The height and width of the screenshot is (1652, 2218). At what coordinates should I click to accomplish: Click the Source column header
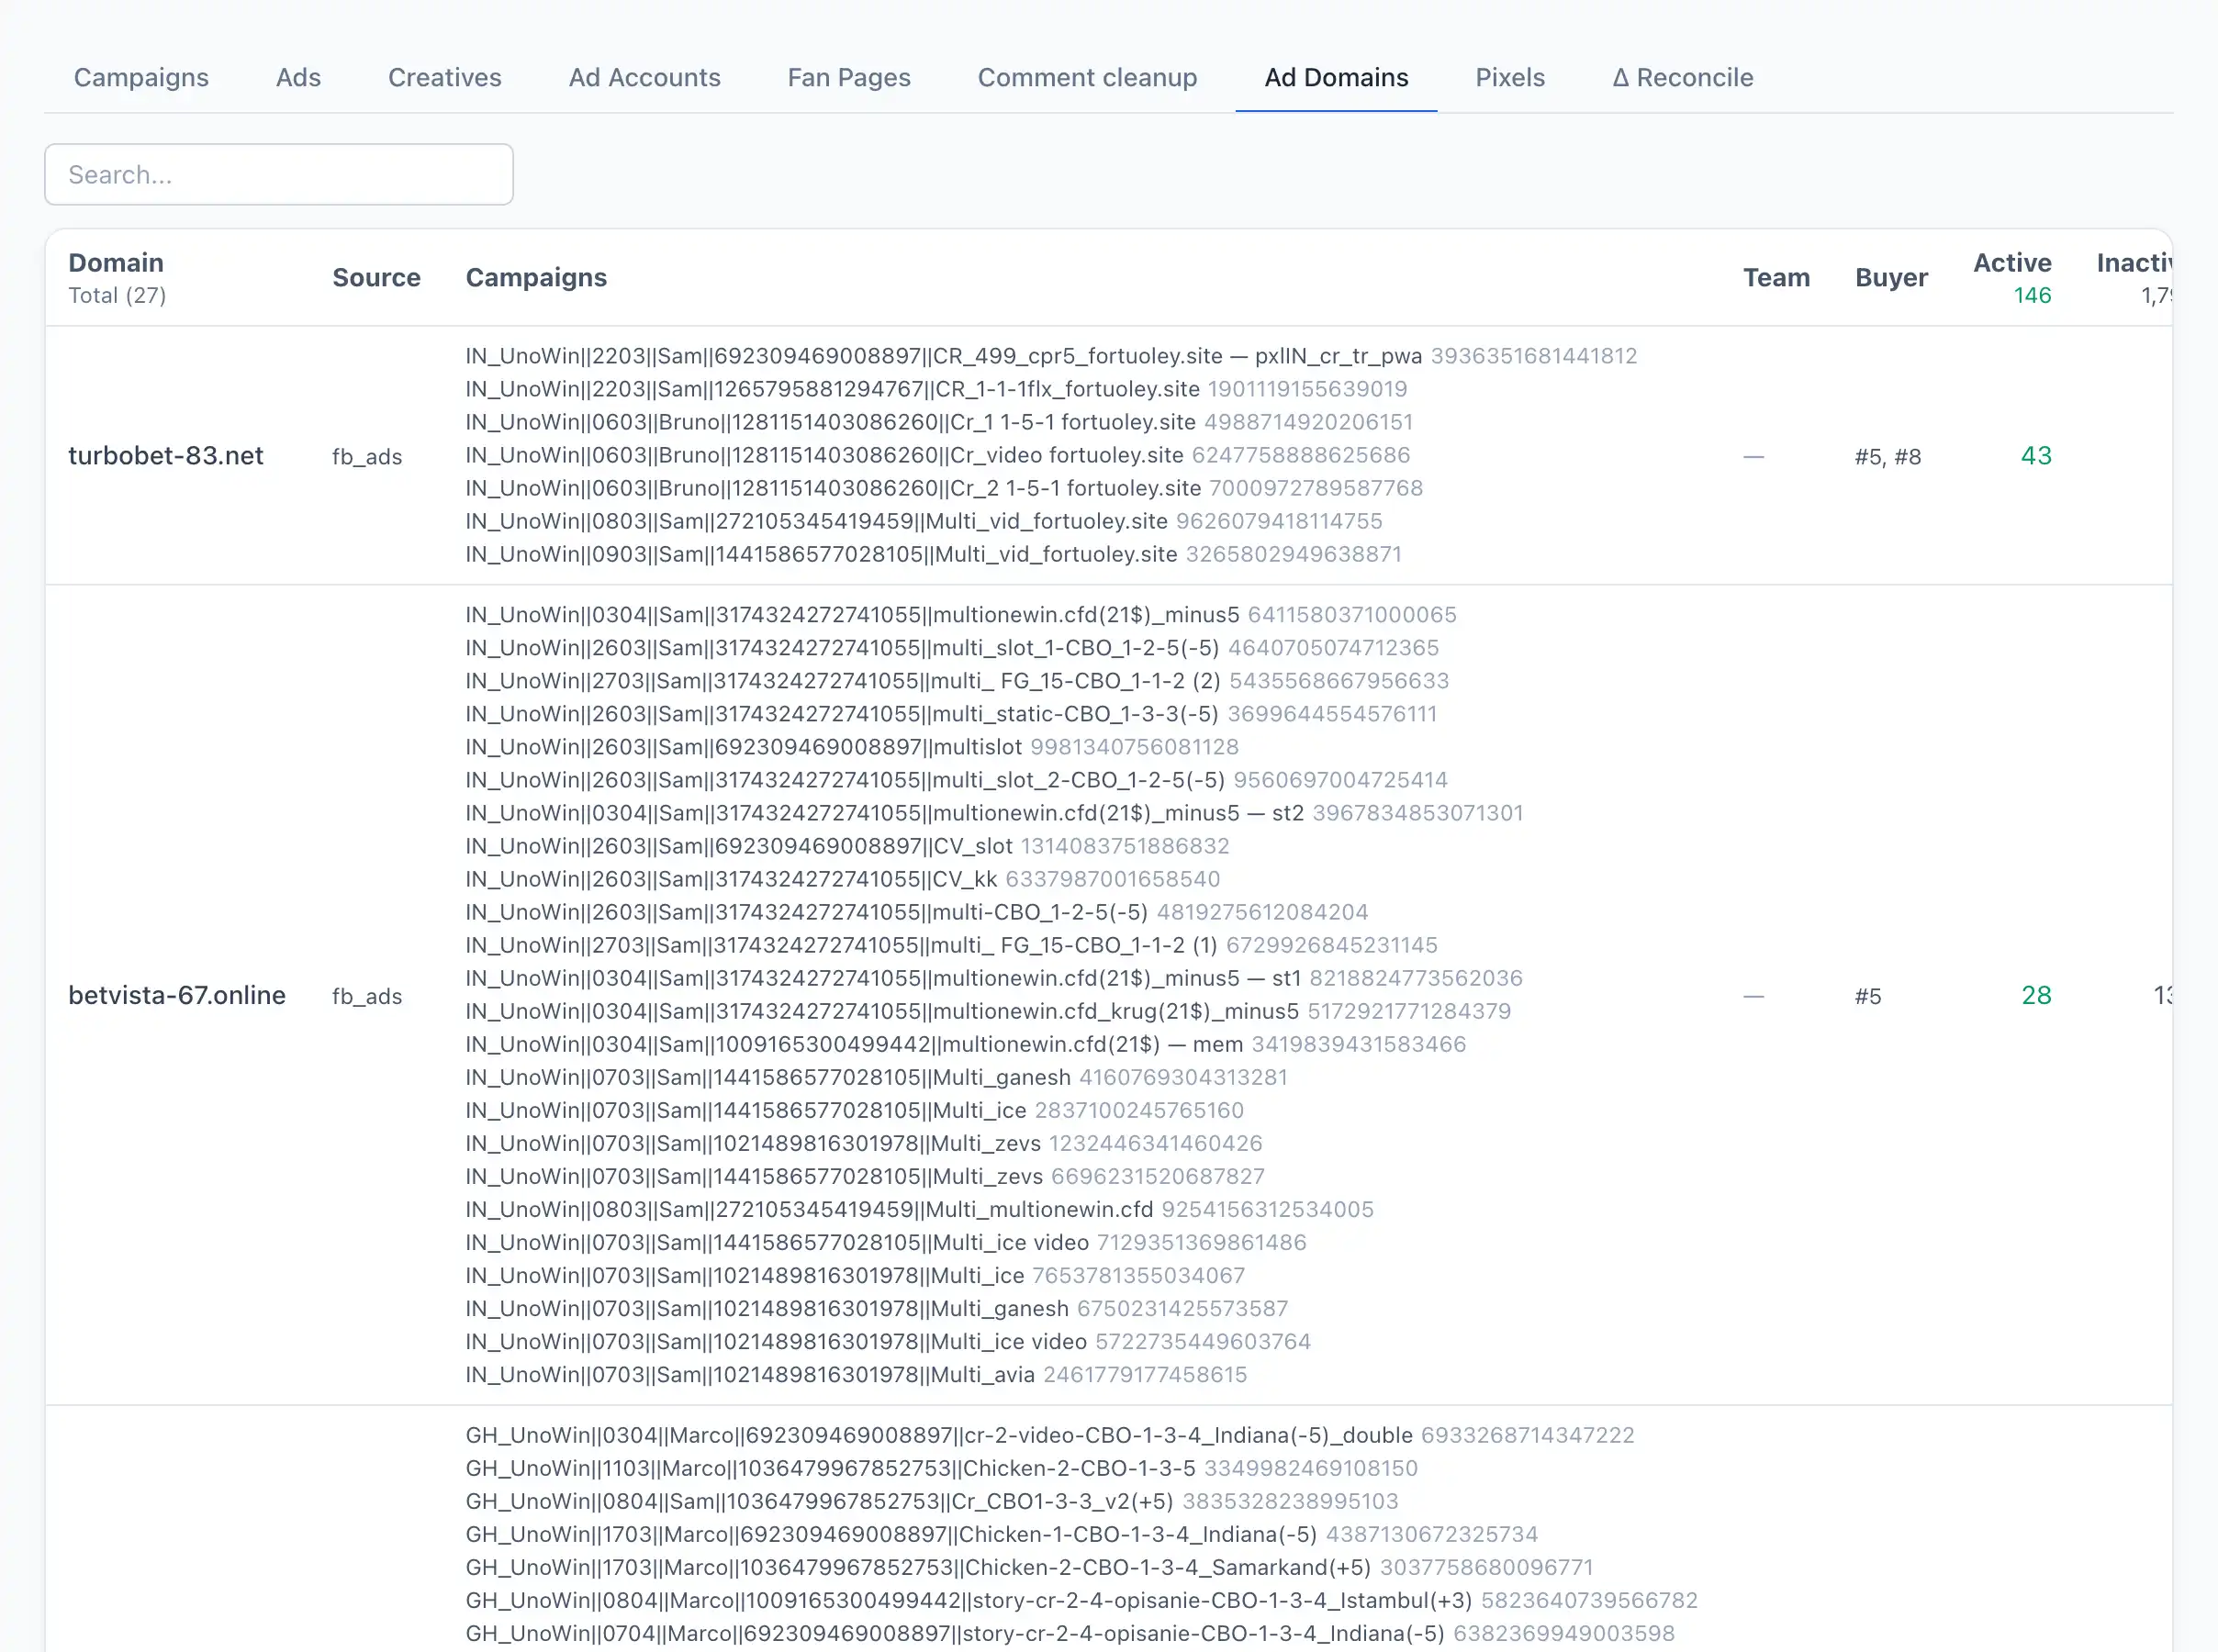coord(376,278)
